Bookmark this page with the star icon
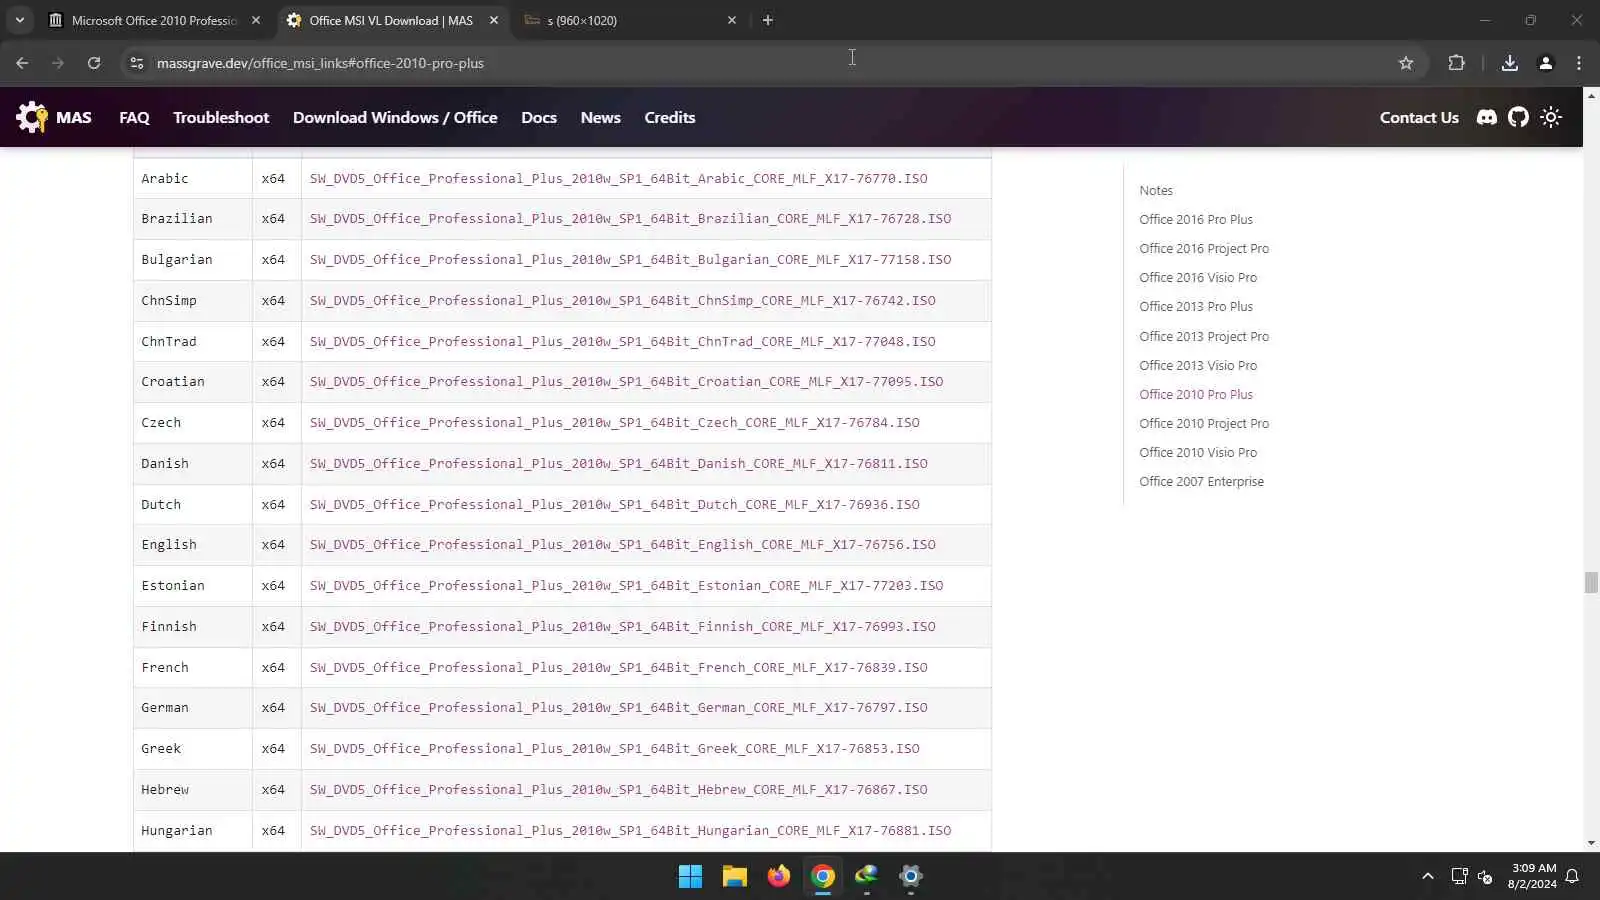This screenshot has width=1600, height=900. coord(1406,63)
